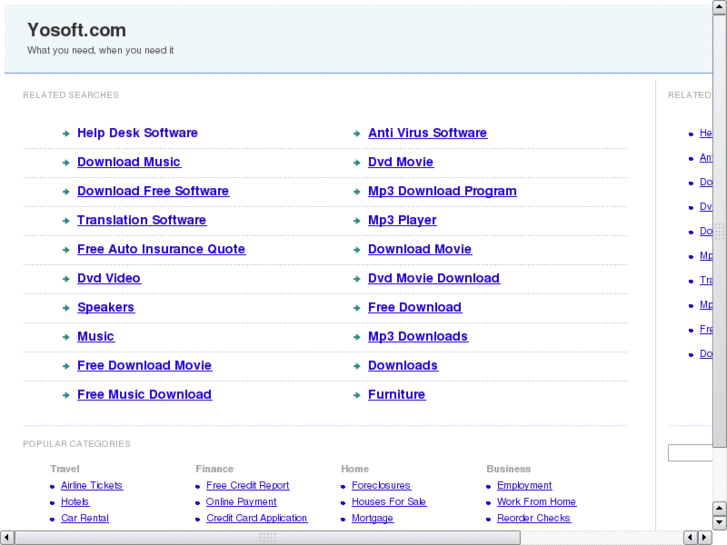Focus the search input field at right
This screenshot has height=545, width=727.
point(690,453)
